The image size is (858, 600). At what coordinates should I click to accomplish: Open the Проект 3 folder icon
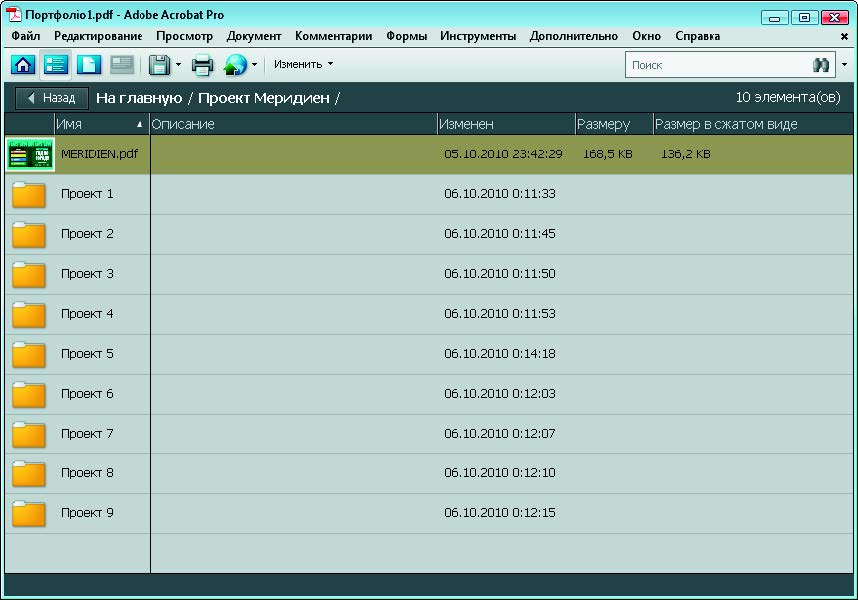pos(28,274)
